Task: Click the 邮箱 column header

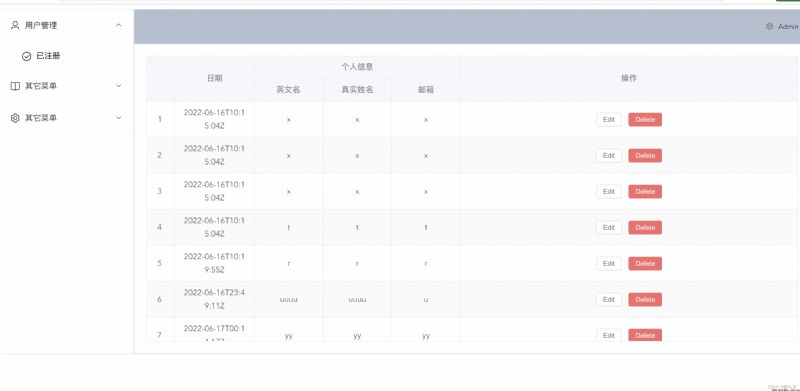Action: 426,90
